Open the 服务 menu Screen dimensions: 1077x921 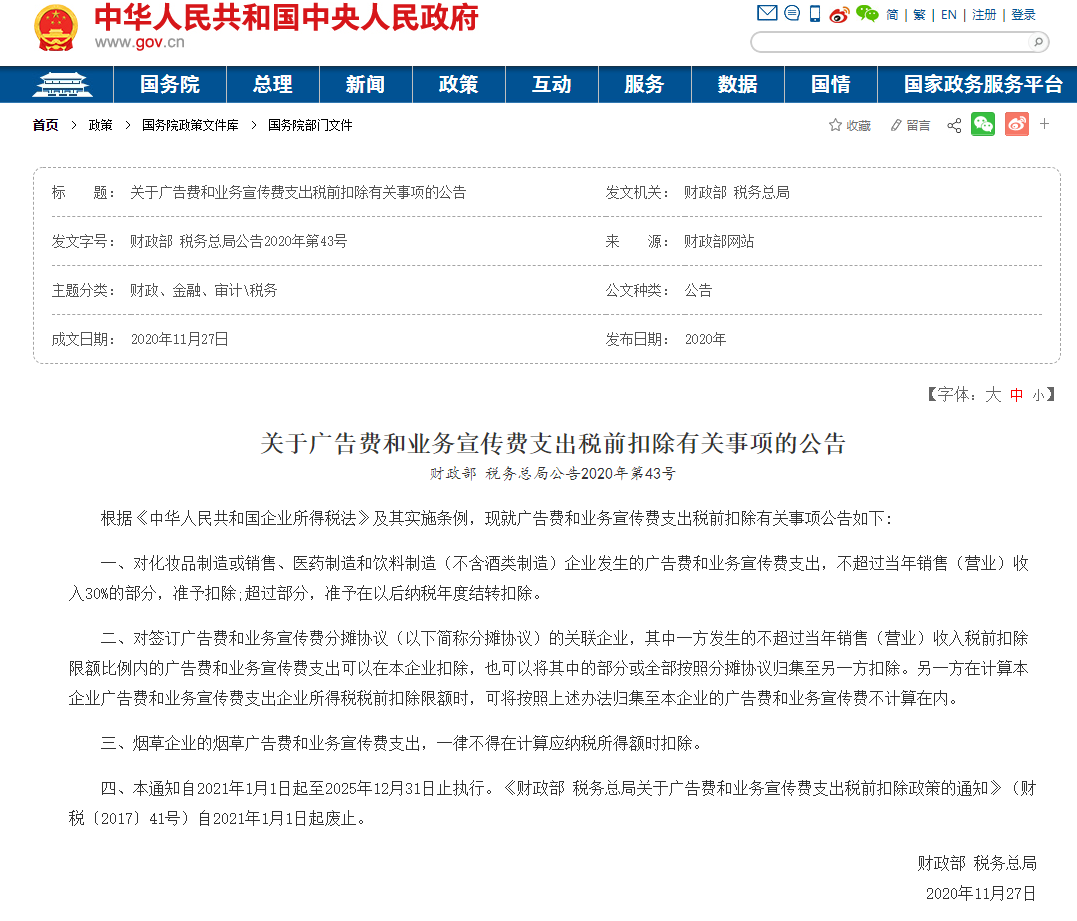coord(644,84)
